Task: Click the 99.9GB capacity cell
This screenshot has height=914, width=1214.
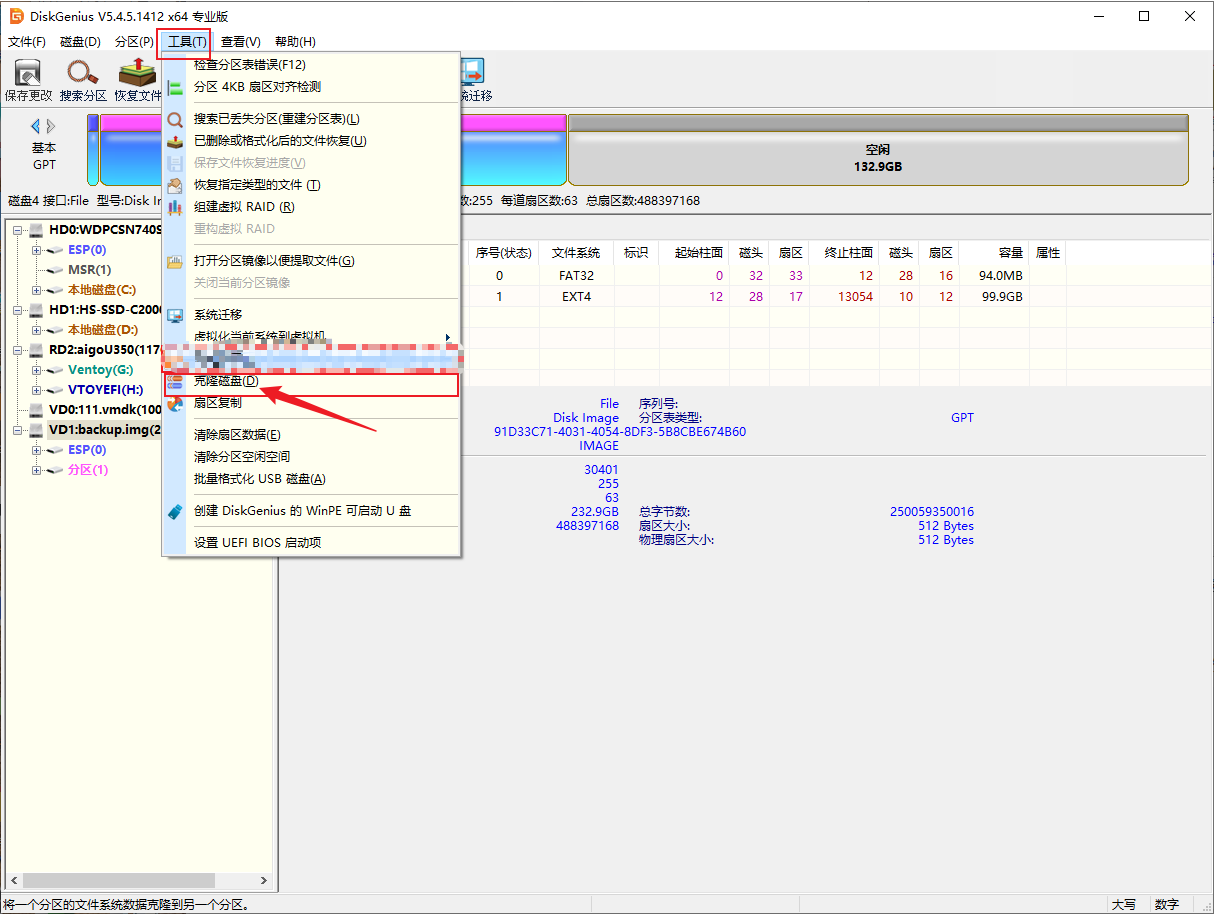Action: [x=995, y=297]
